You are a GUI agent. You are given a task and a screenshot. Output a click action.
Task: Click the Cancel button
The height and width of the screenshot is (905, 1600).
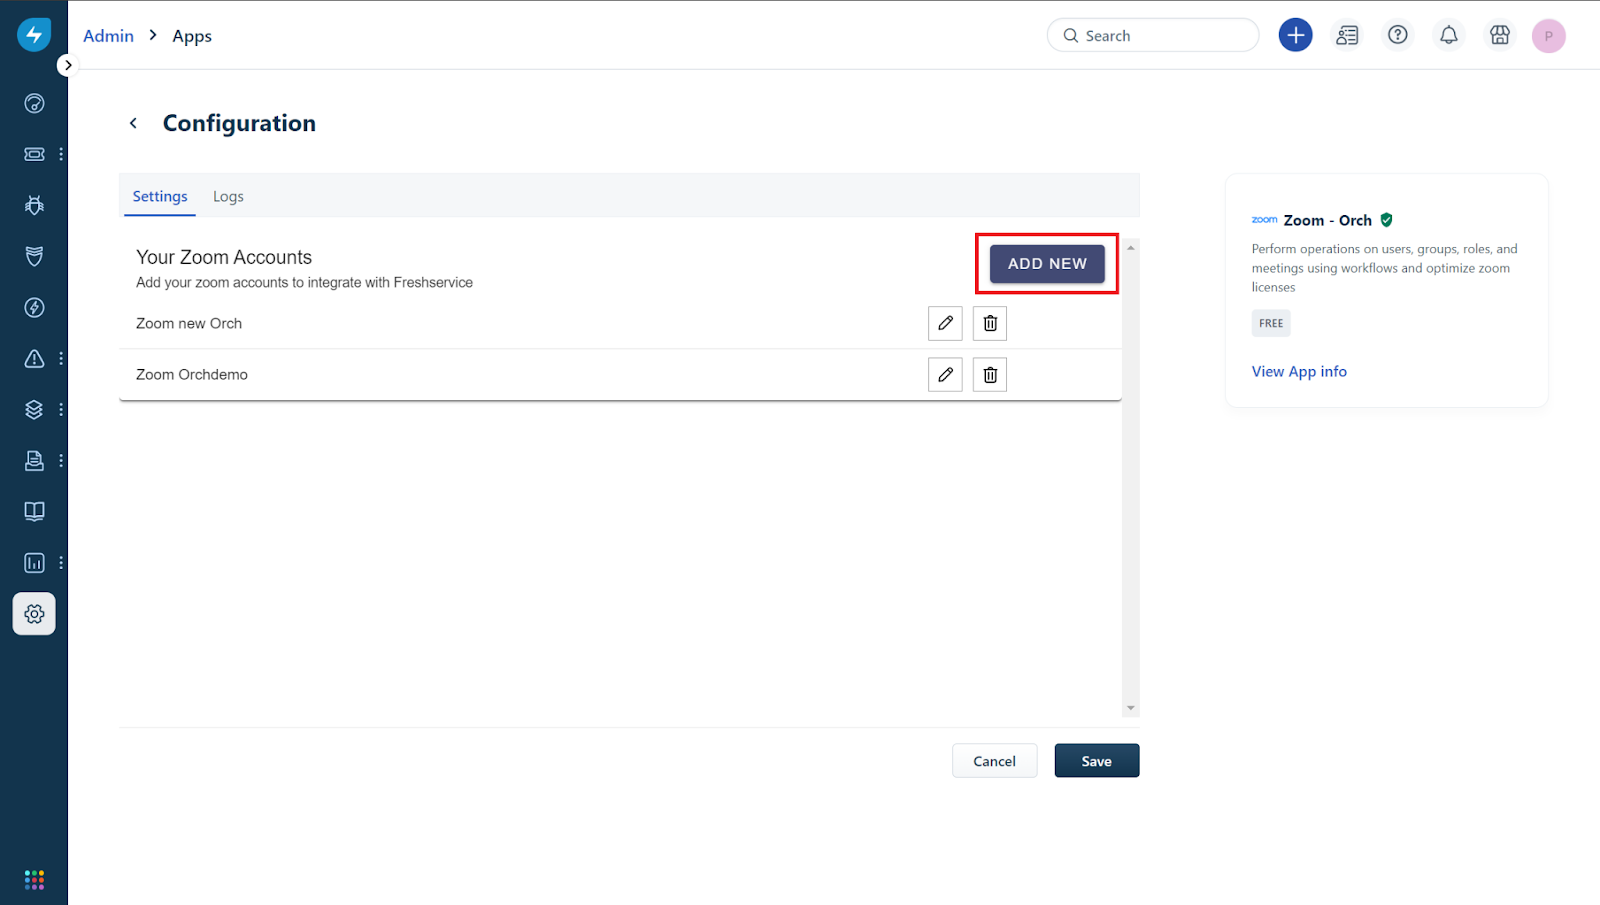tap(994, 761)
